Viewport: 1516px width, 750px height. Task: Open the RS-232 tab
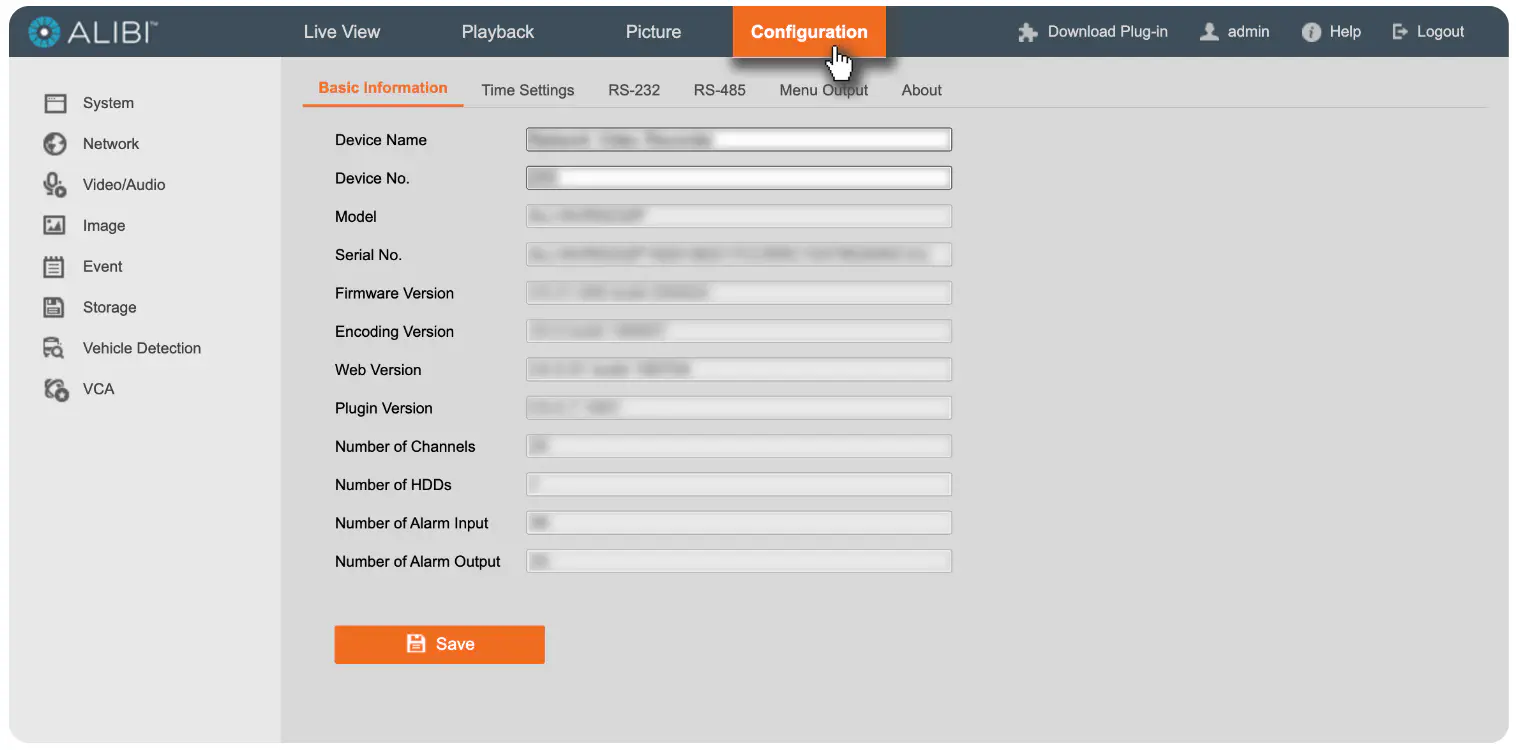tap(634, 90)
